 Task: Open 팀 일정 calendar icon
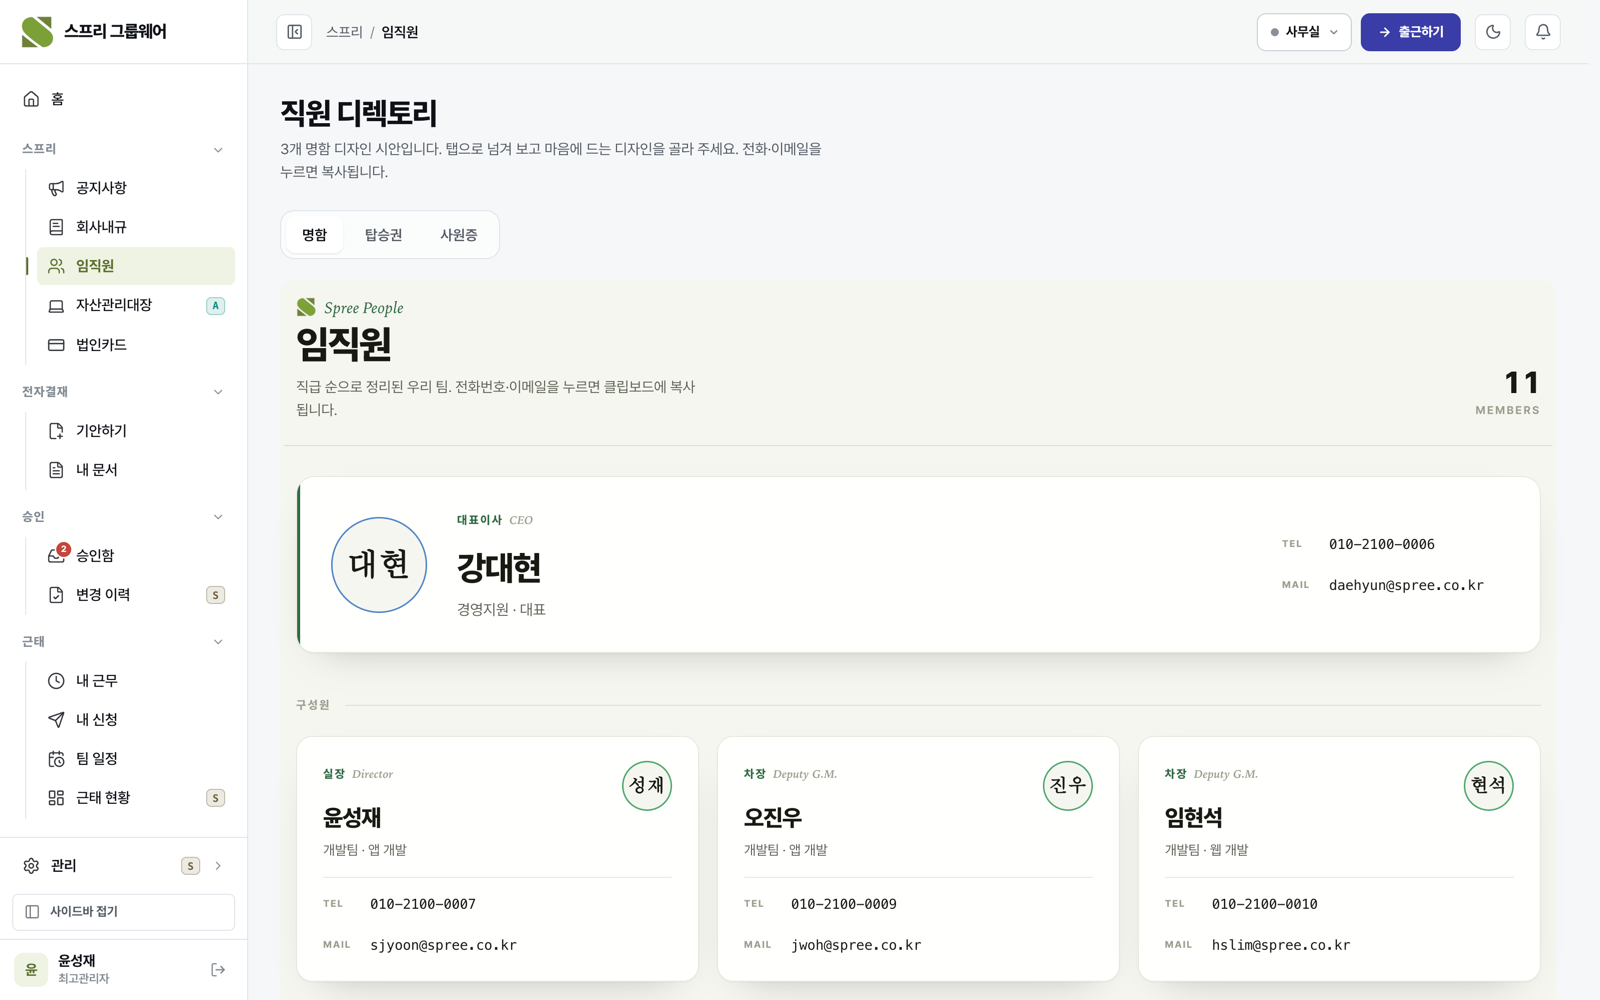pos(56,759)
